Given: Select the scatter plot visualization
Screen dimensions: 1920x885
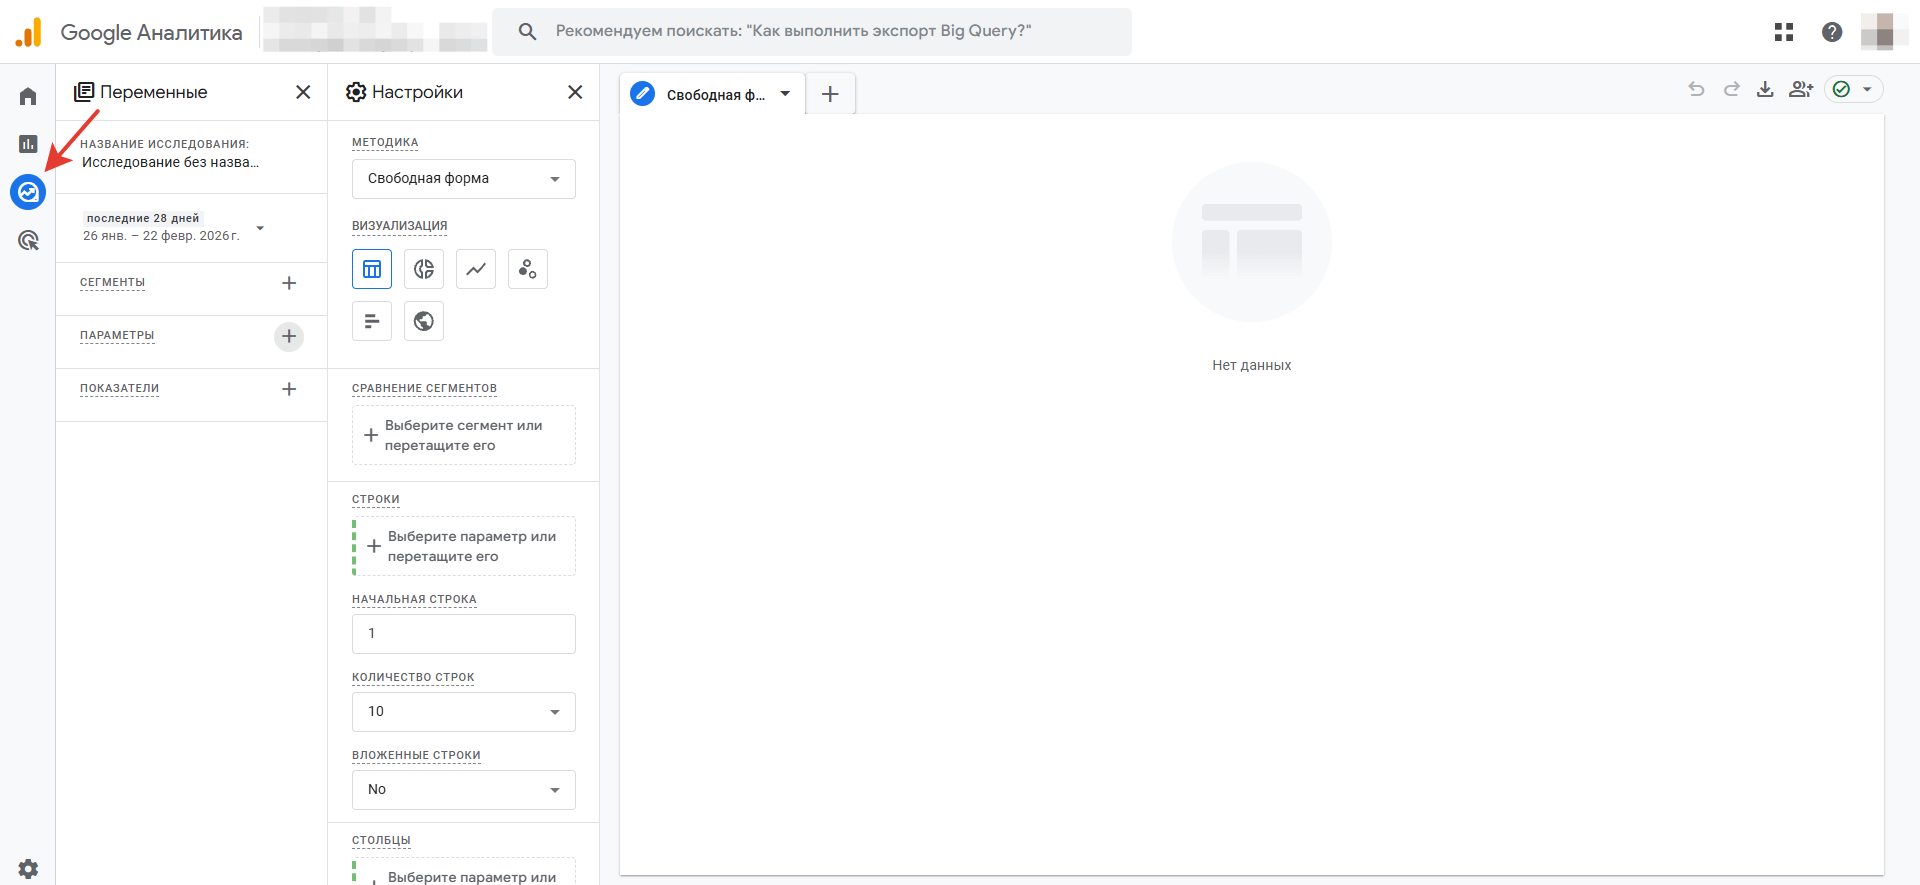Looking at the screenshot, I should tap(528, 269).
